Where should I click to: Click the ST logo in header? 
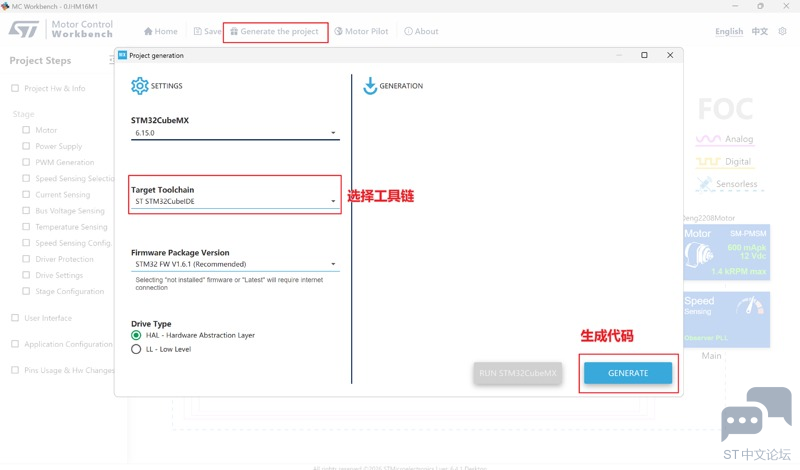(x=24, y=29)
